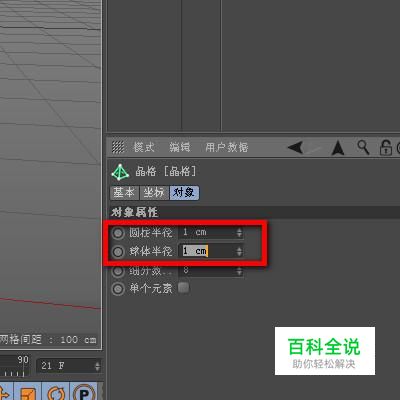Open the magnifier search in attribute manager
Image resolution: width=400 pixels, height=400 pixels.
[363, 147]
